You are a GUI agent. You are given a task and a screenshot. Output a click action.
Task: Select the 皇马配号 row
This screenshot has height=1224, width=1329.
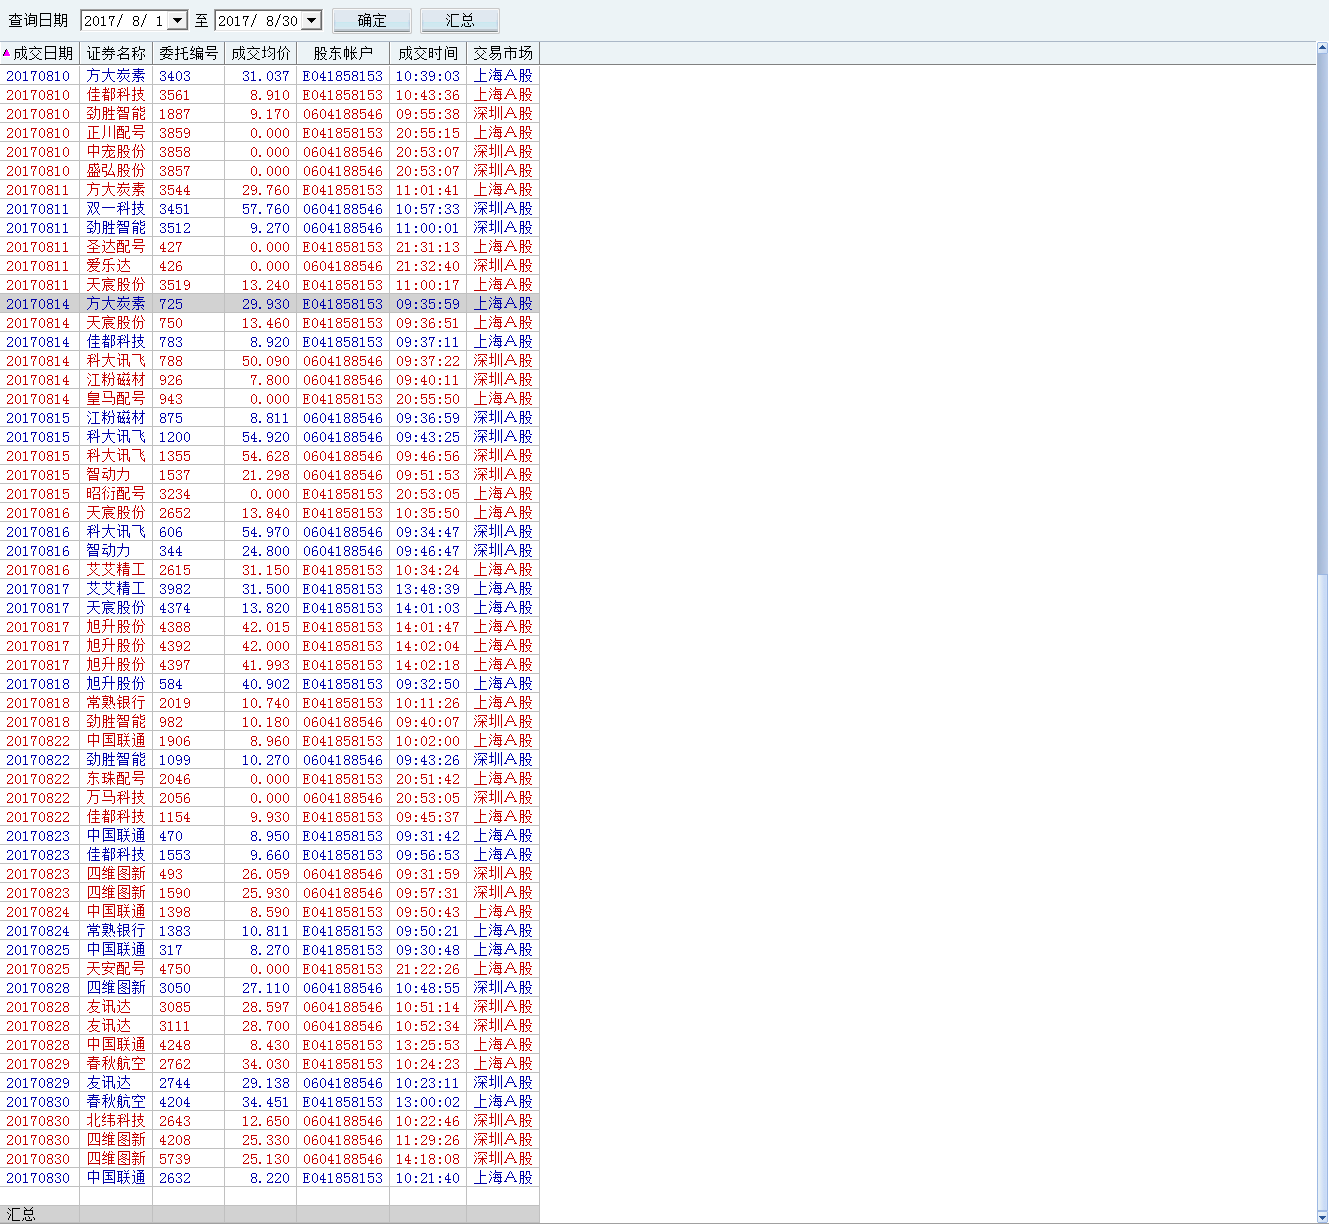point(270,399)
